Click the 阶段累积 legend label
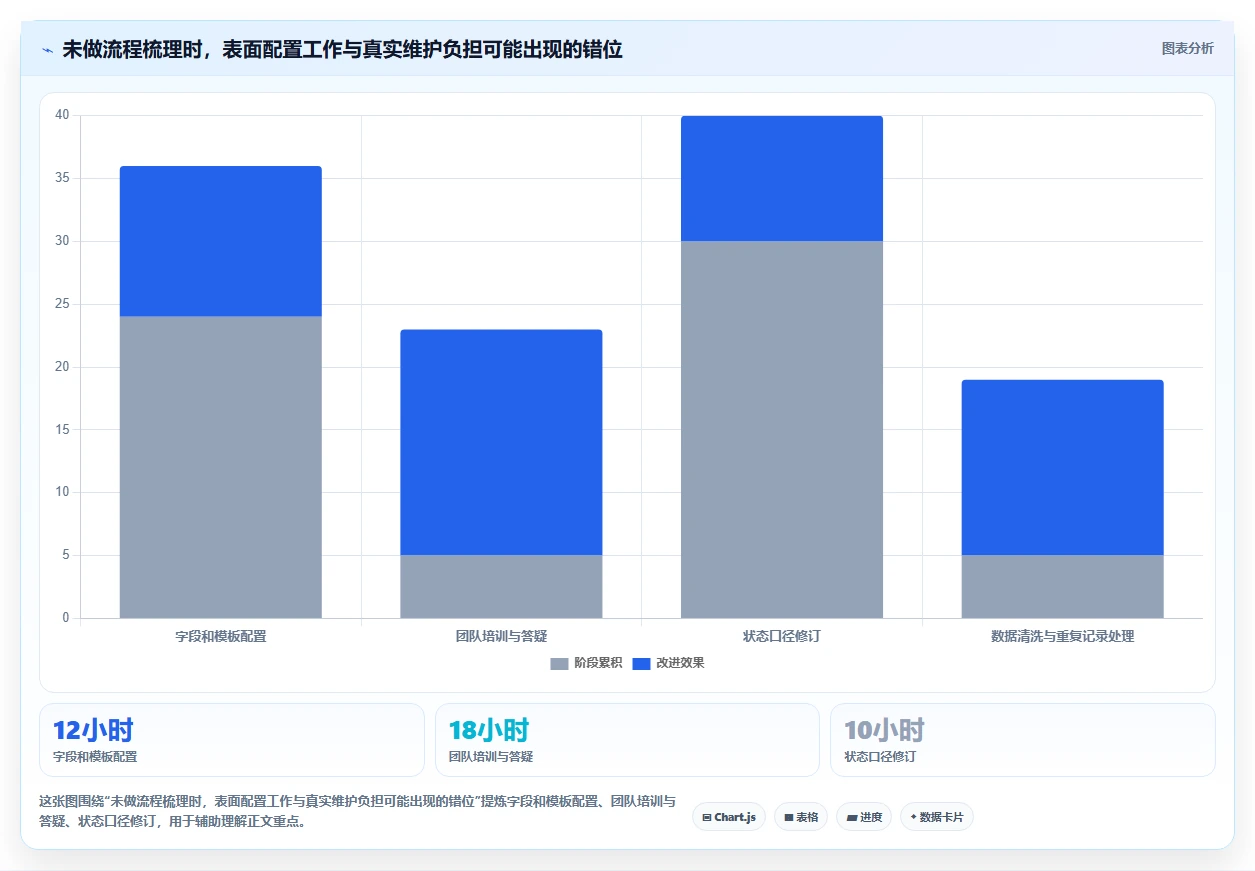The image size is (1255, 871). (598, 663)
